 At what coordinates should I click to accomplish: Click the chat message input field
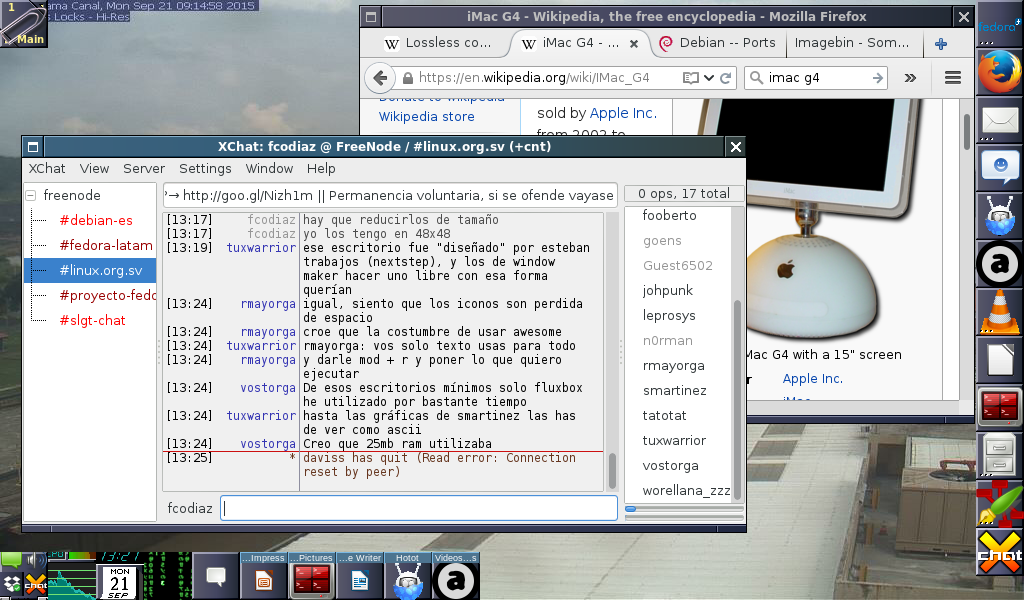coord(419,508)
